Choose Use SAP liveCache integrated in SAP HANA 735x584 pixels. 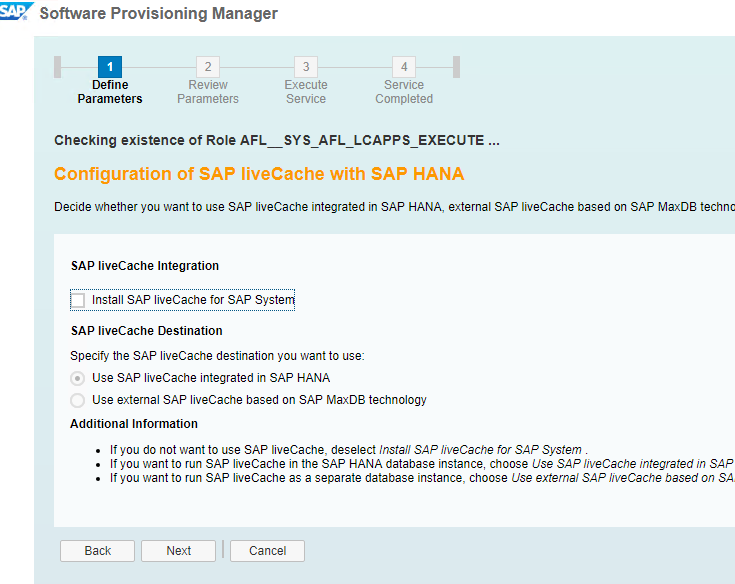pos(77,378)
